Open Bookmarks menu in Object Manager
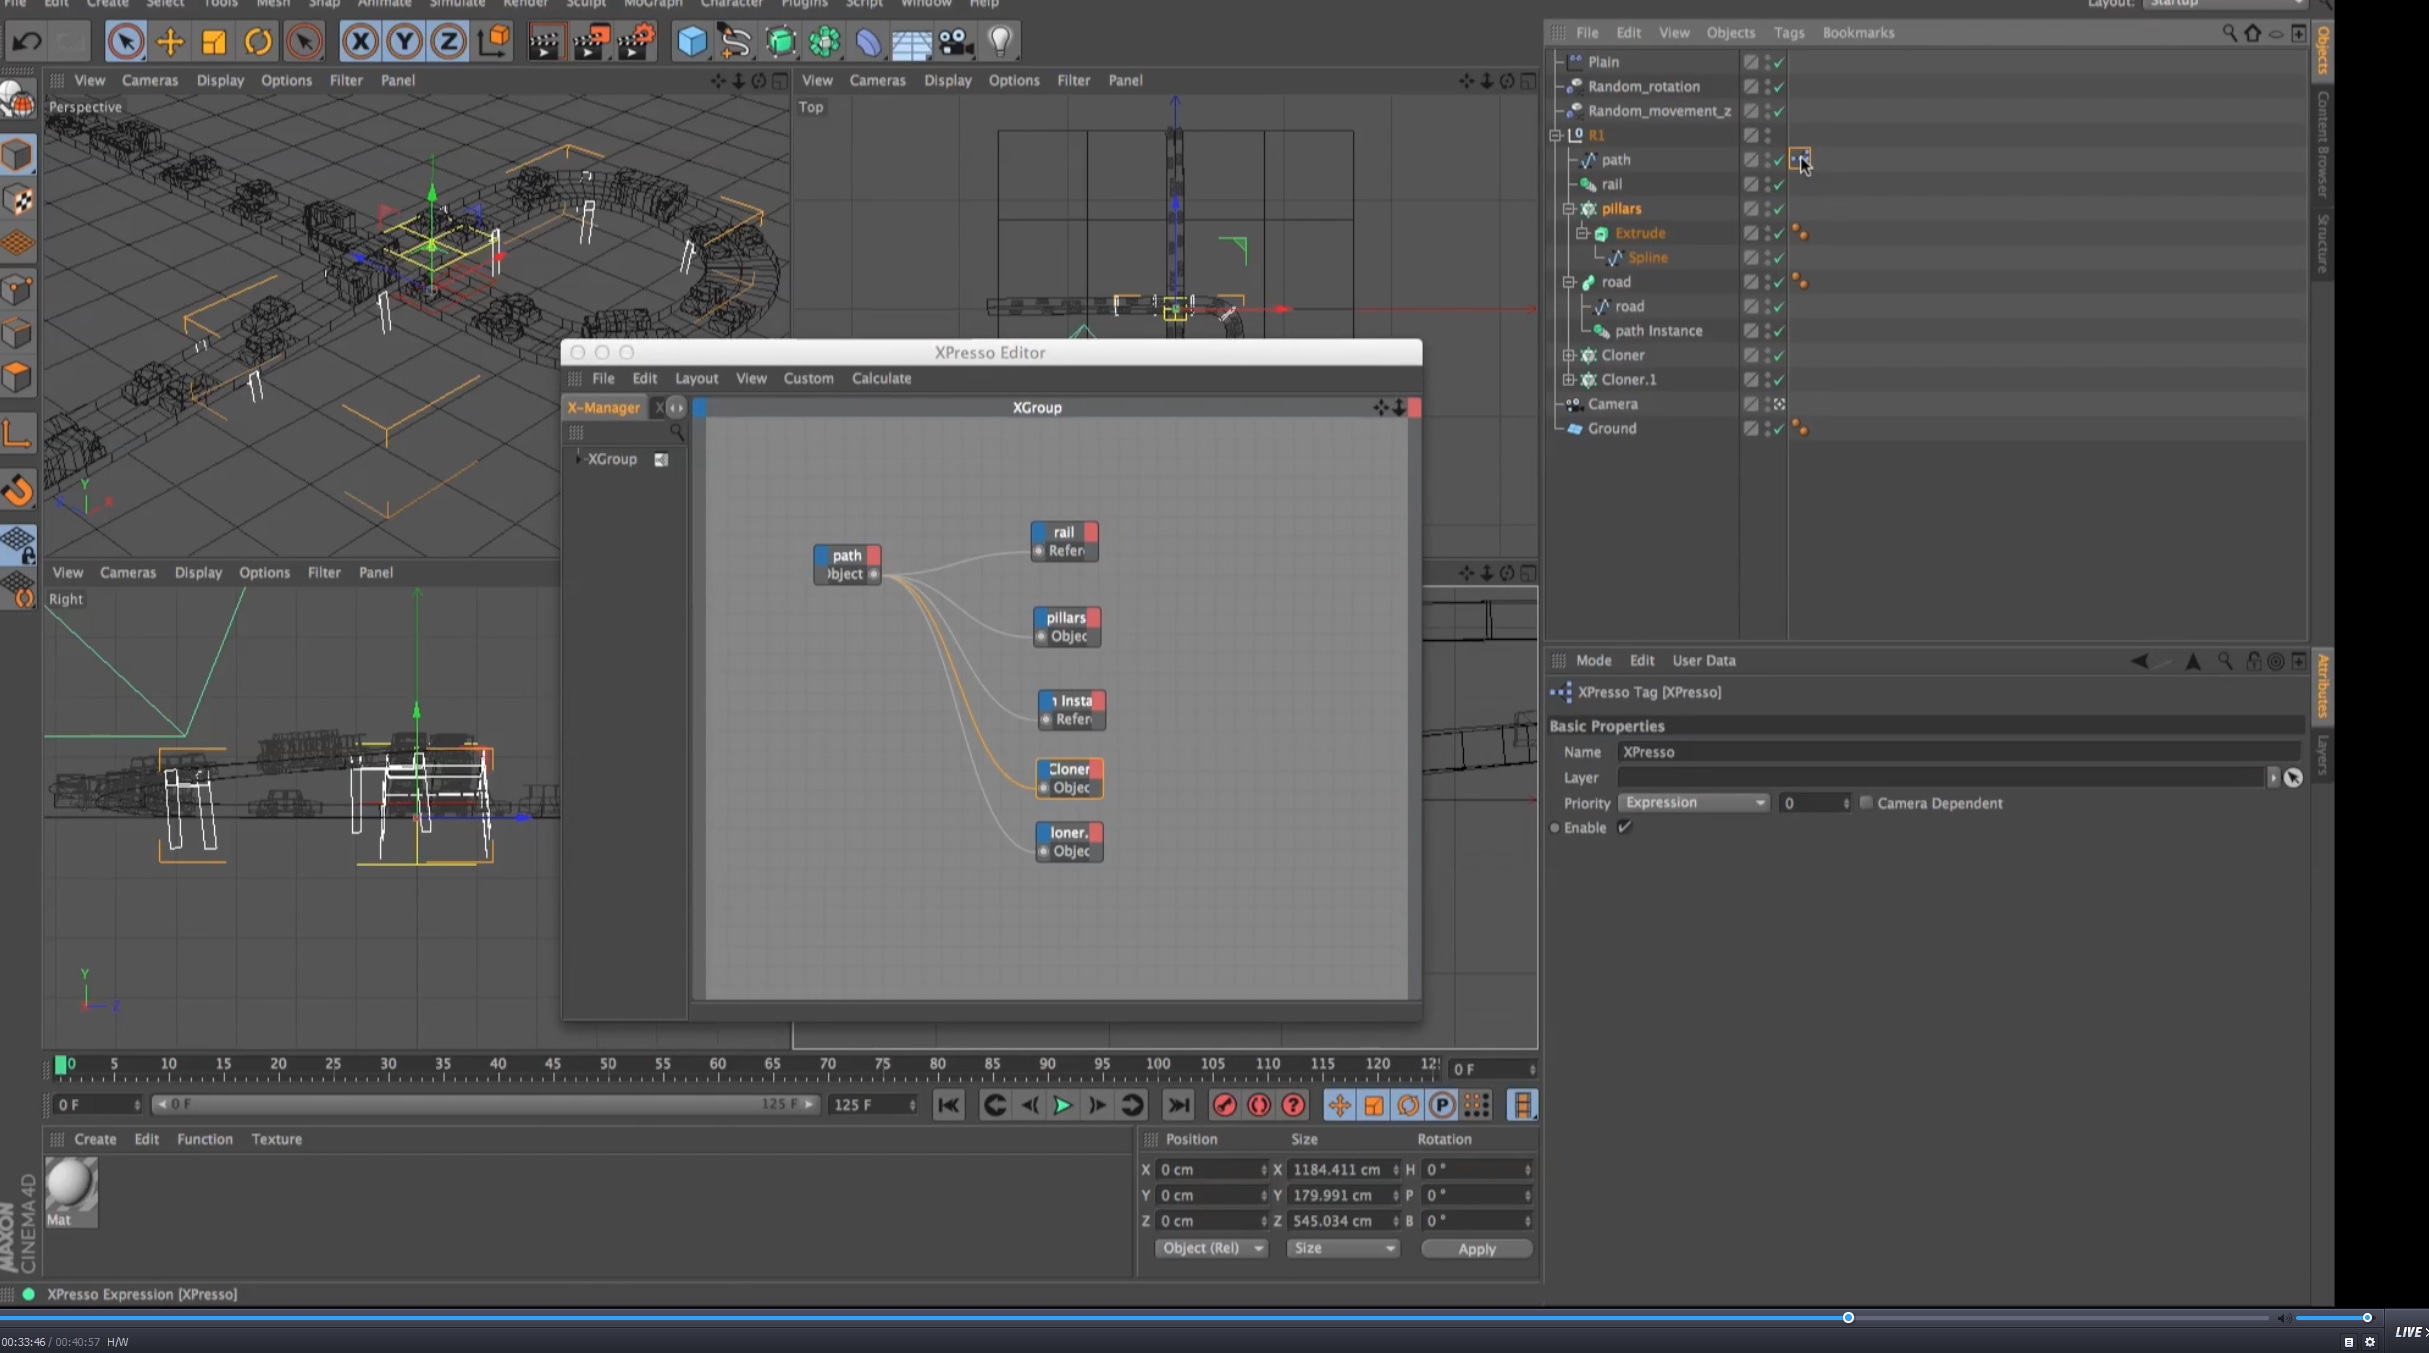The image size is (2429, 1353). (x=1858, y=33)
